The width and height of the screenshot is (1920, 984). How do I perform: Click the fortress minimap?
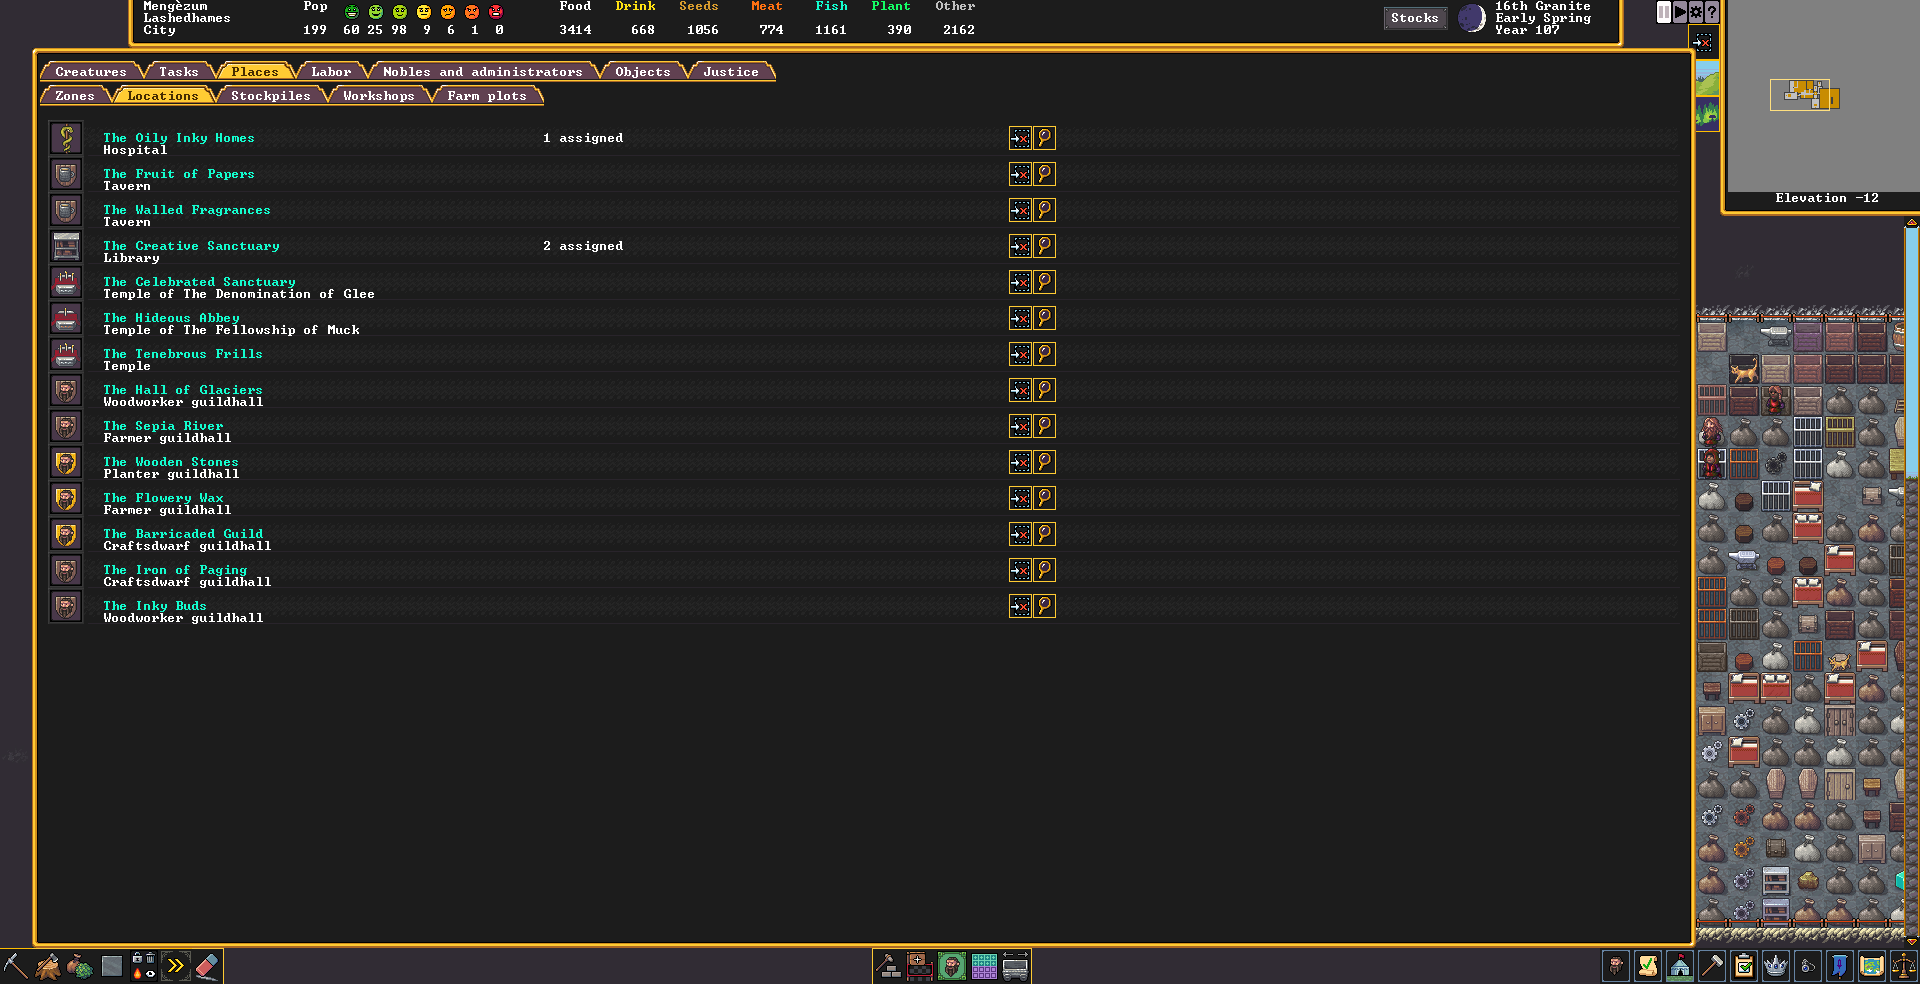(1822, 97)
